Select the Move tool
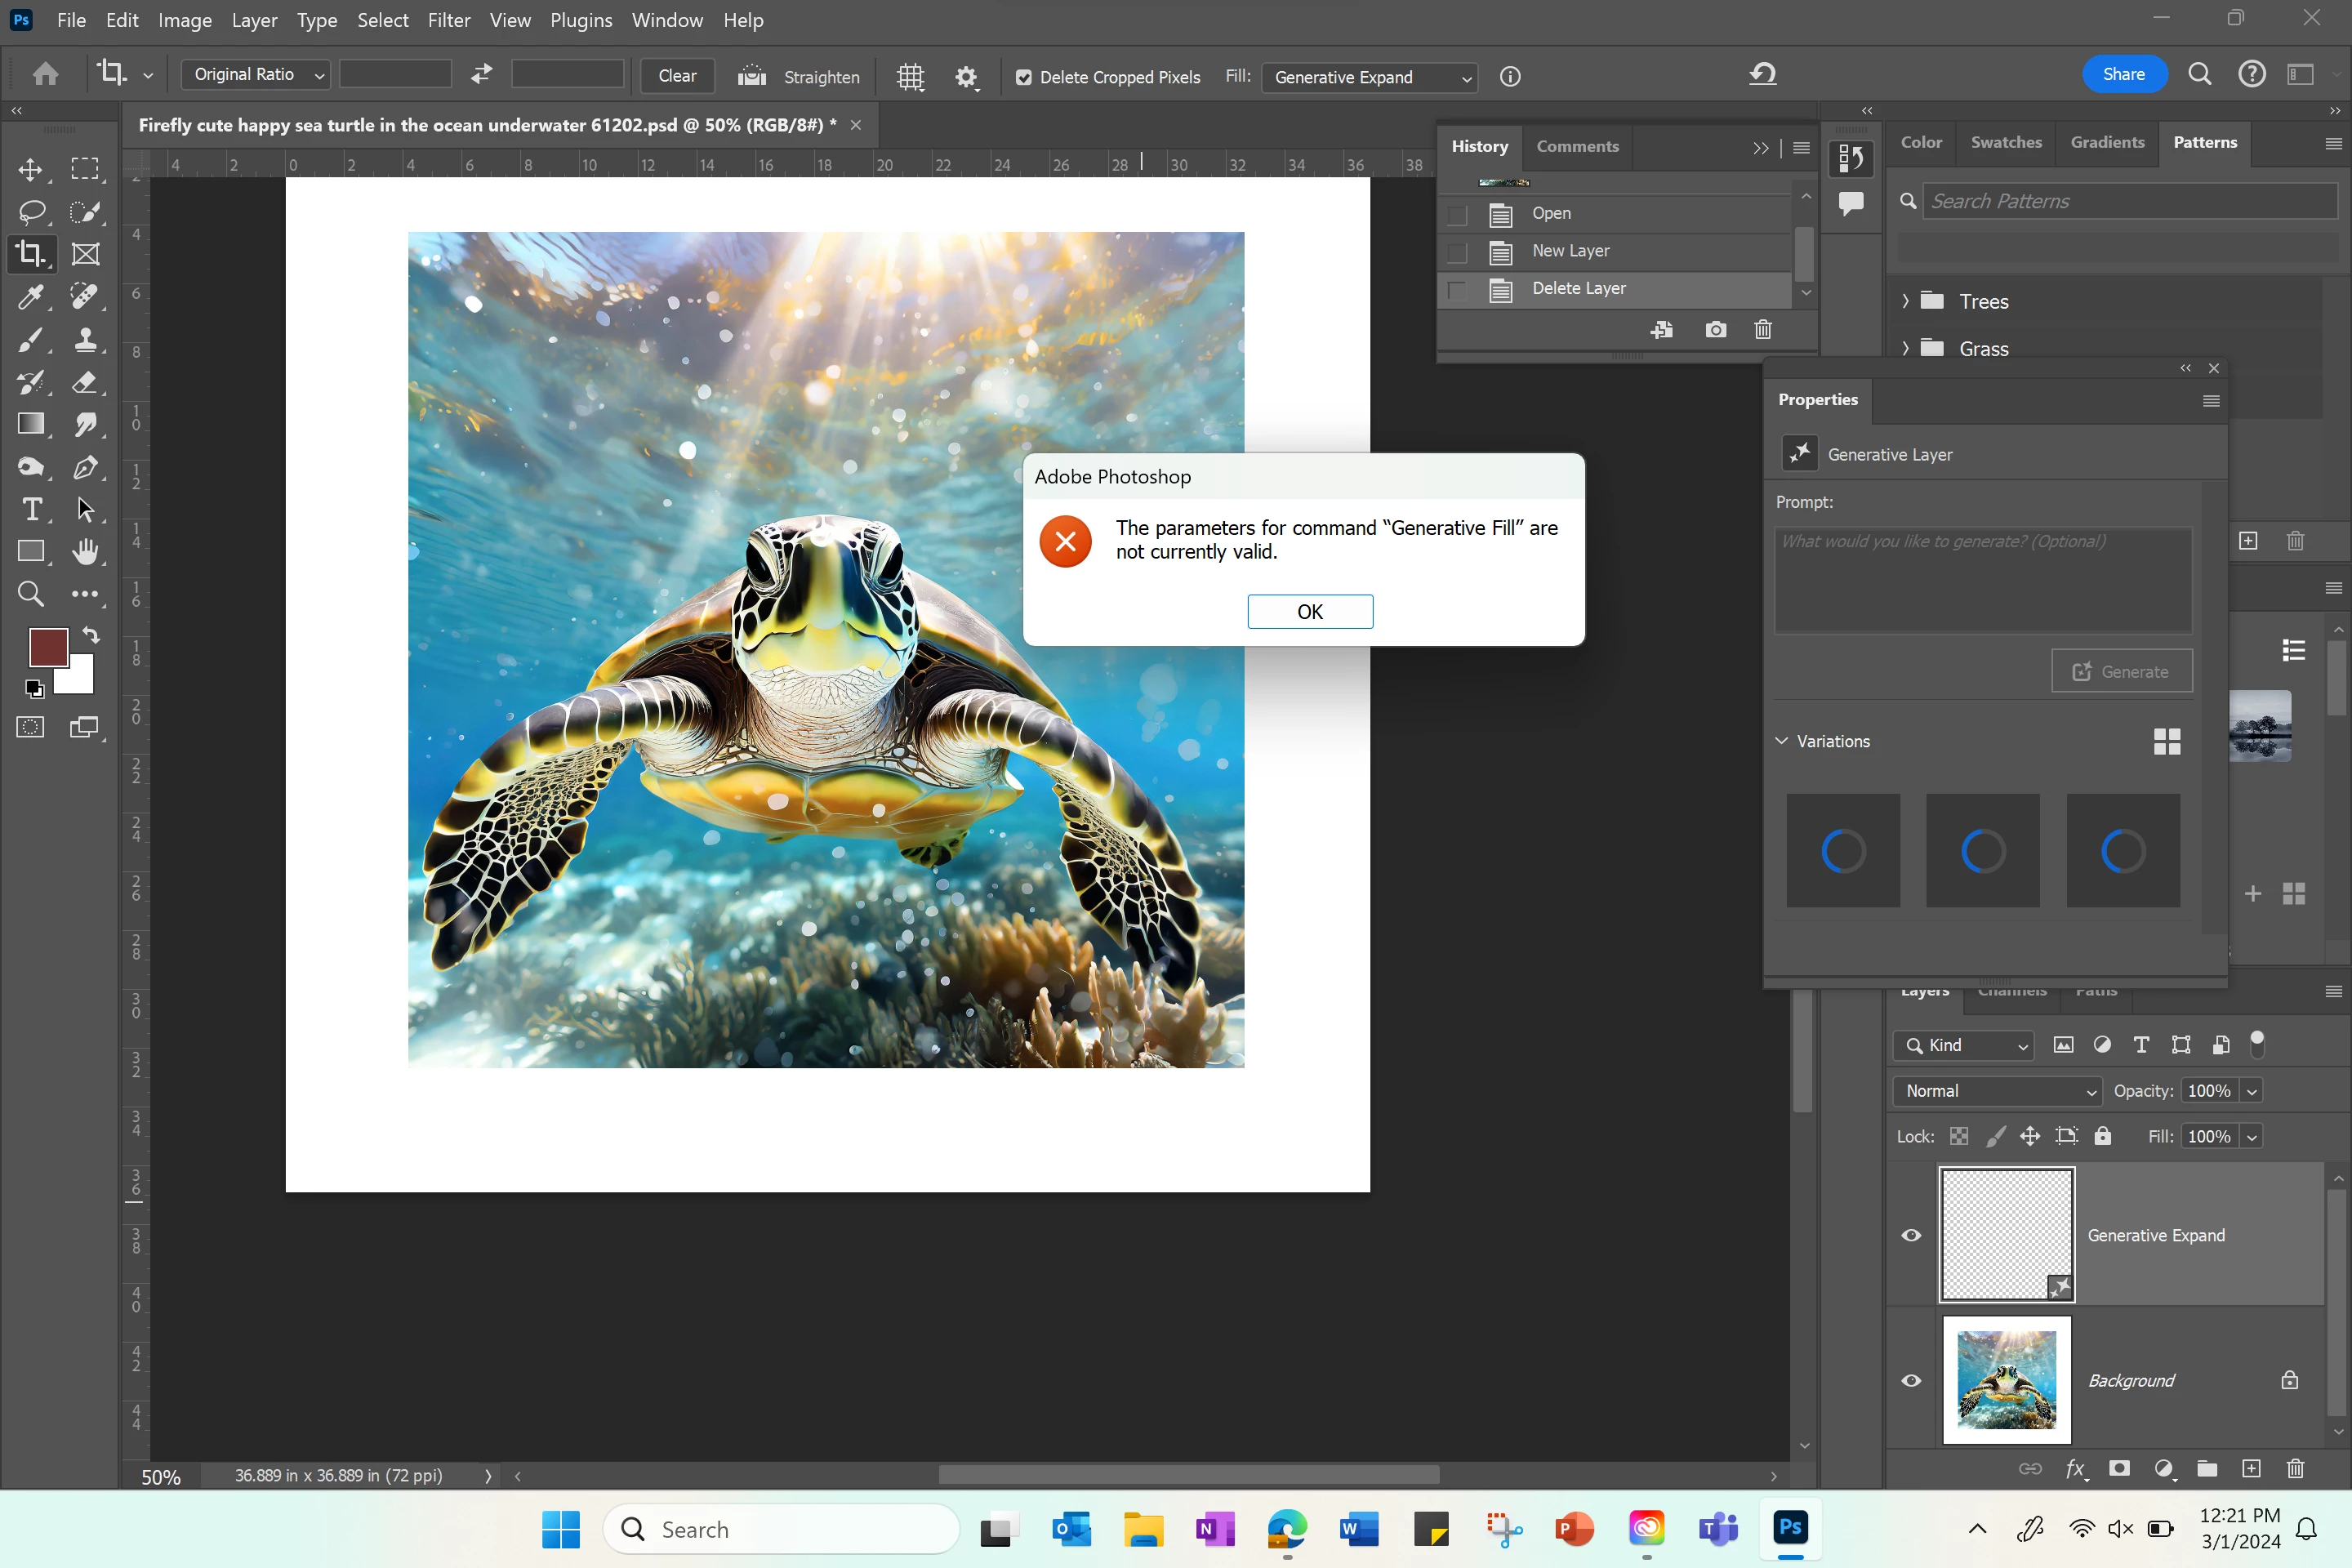Viewport: 2352px width, 1568px height. pos(30,169)
